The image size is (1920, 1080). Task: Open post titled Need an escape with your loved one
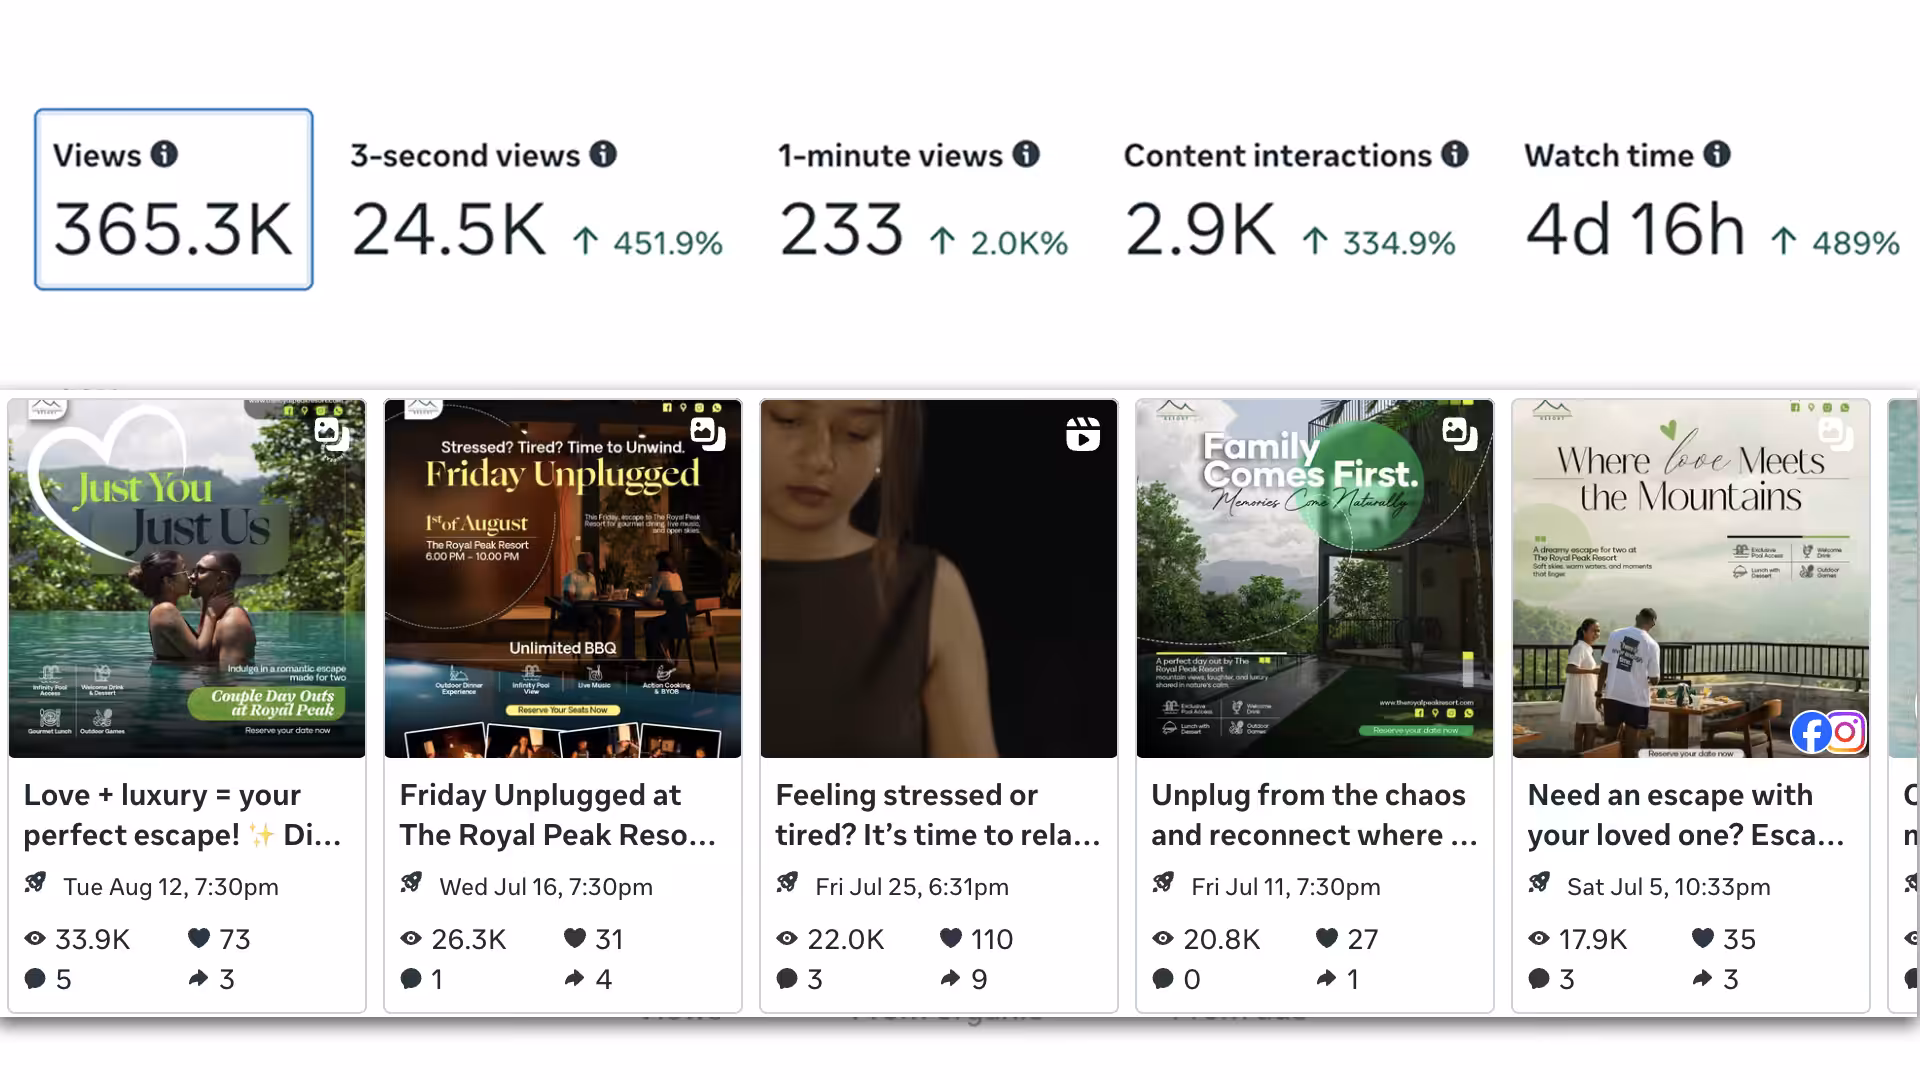point(1686,815)
